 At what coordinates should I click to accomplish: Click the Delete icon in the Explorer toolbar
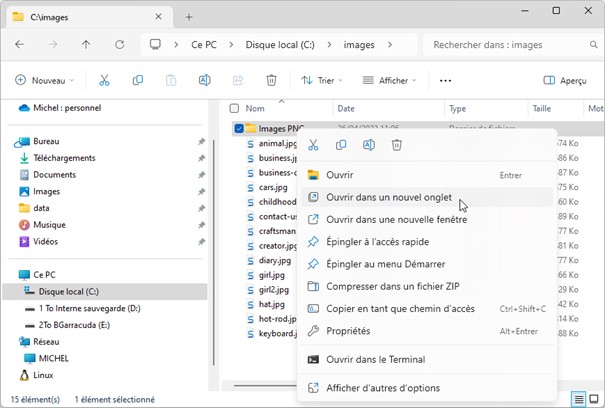click(x=271, y=80)
